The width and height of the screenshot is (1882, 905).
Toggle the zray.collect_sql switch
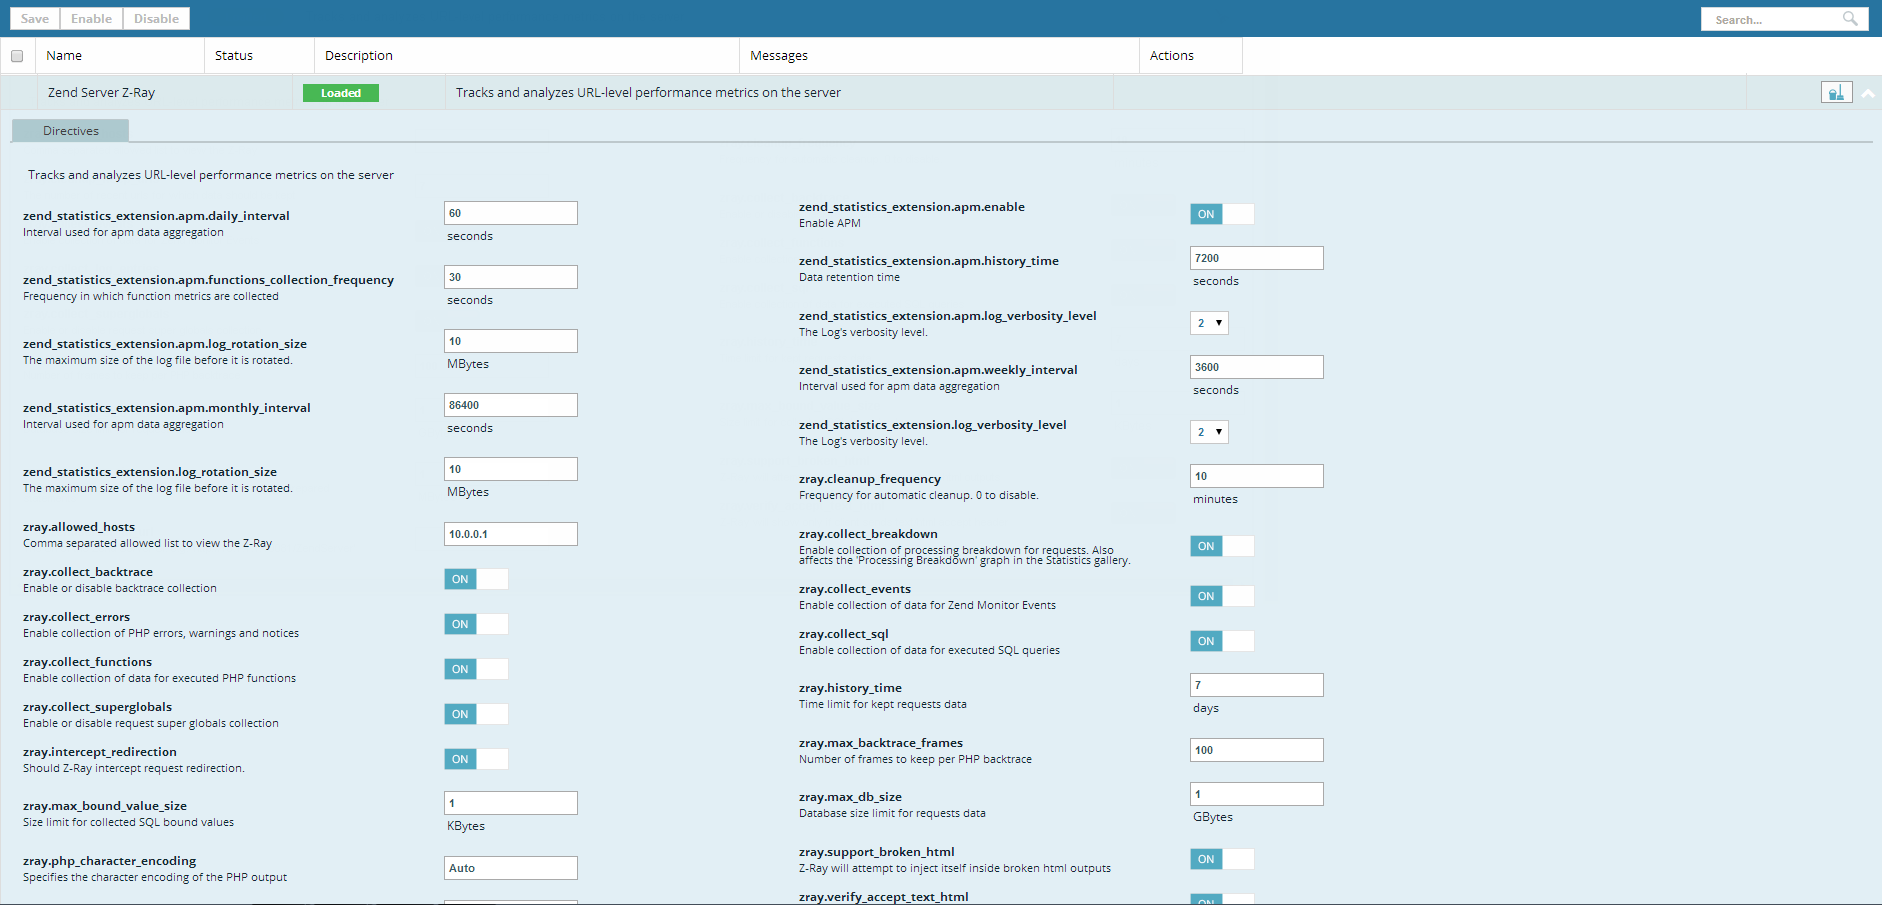(1222, 641)
